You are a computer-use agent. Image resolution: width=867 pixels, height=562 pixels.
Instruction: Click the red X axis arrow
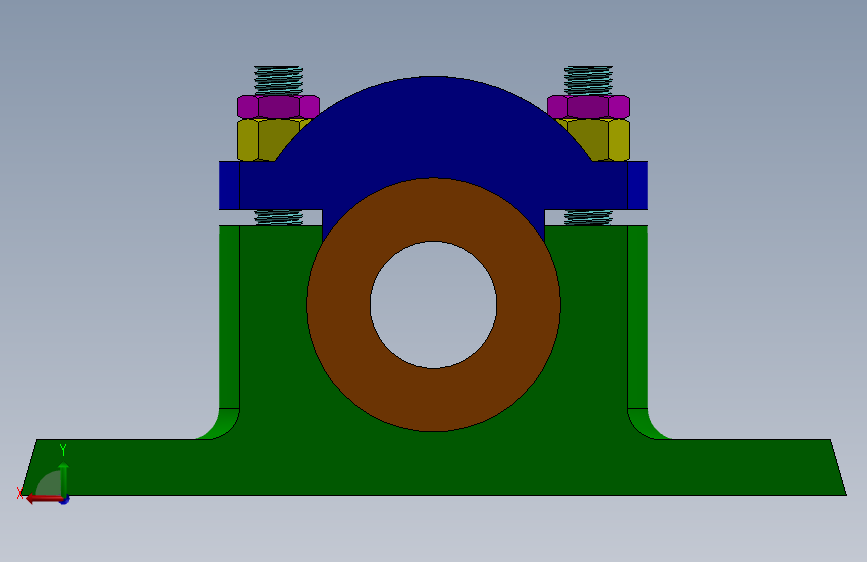(x=43, y=499)
